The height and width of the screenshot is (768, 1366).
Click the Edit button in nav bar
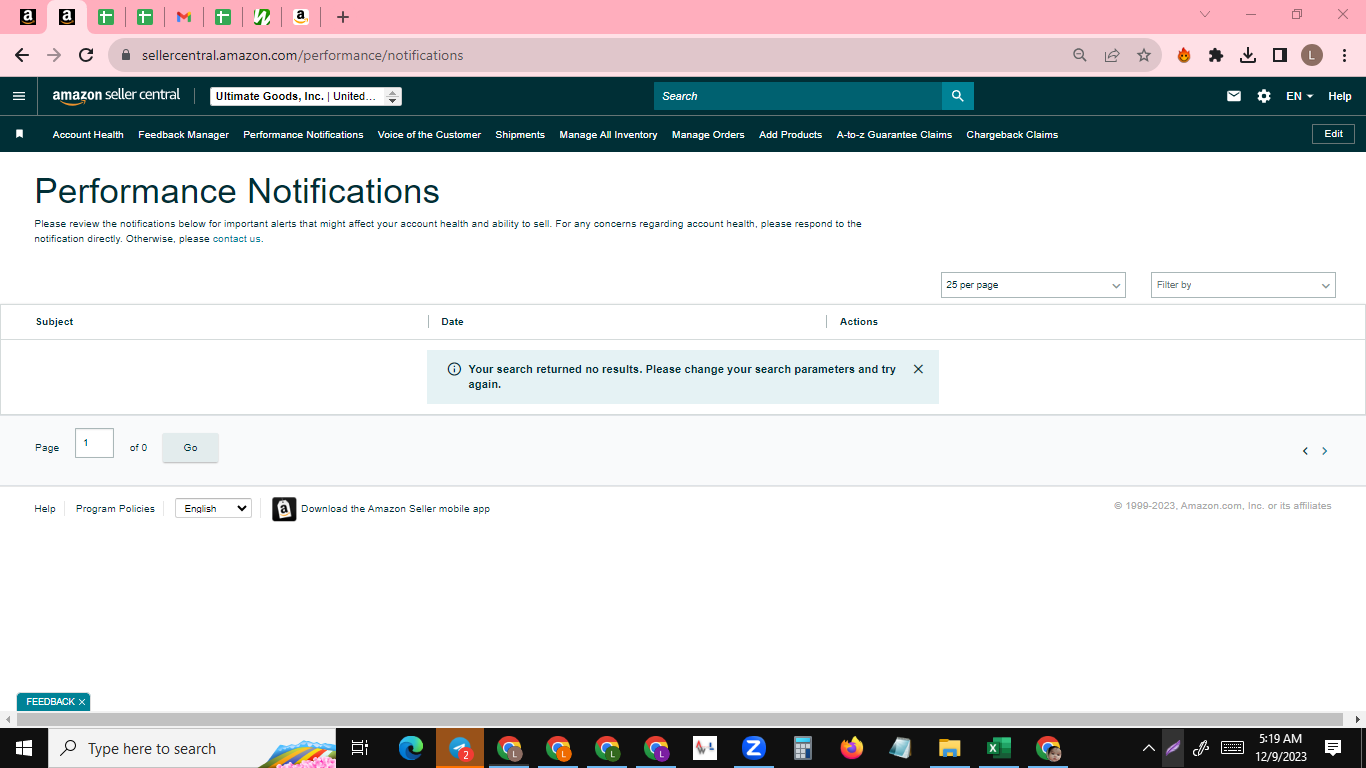coord(1333,134)
